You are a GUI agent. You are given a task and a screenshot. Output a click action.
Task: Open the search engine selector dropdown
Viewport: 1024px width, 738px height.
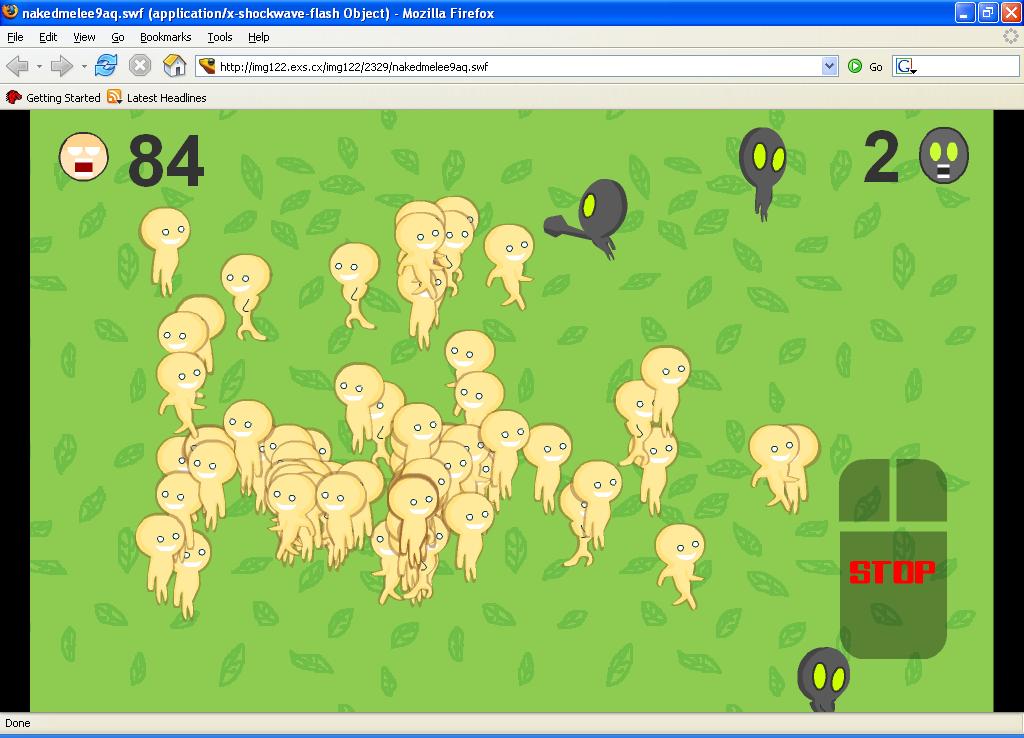click(907, 67)
